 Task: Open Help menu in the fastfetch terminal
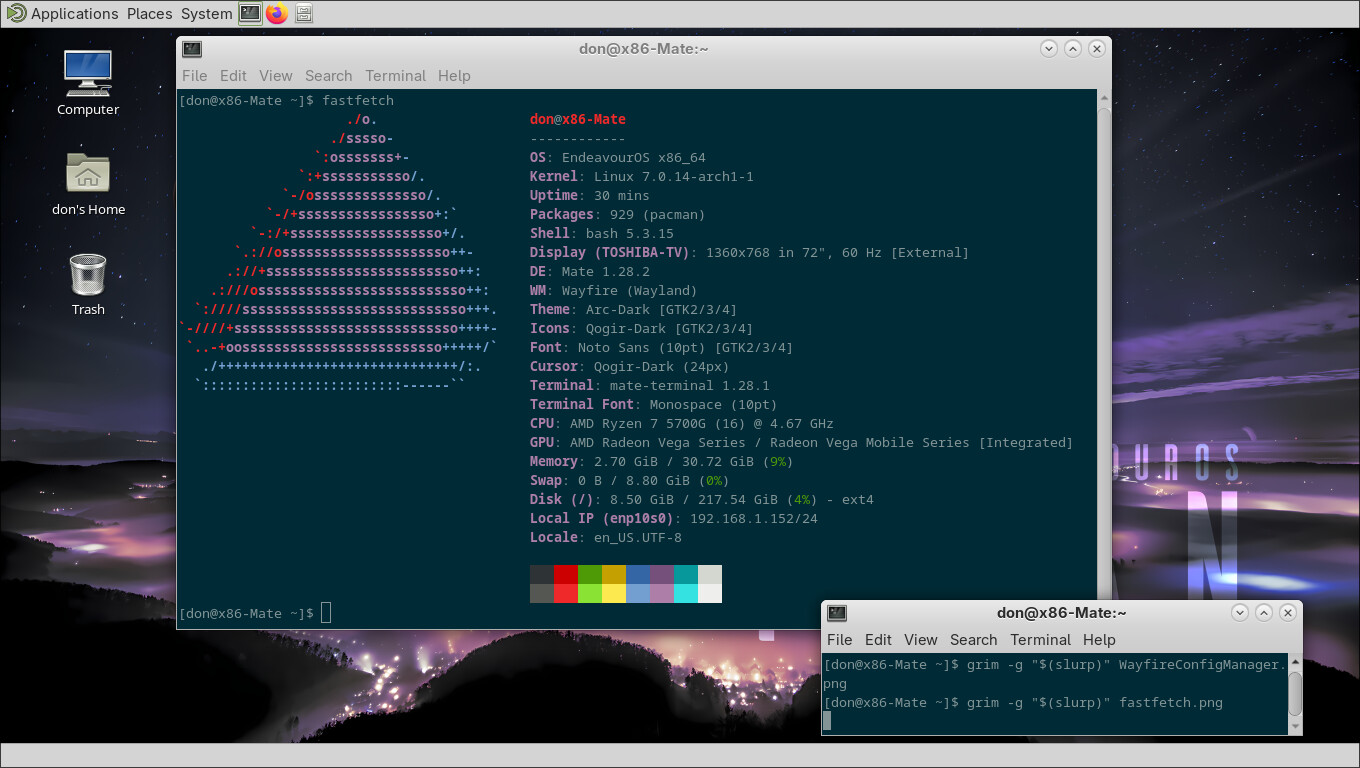(454, 76)
